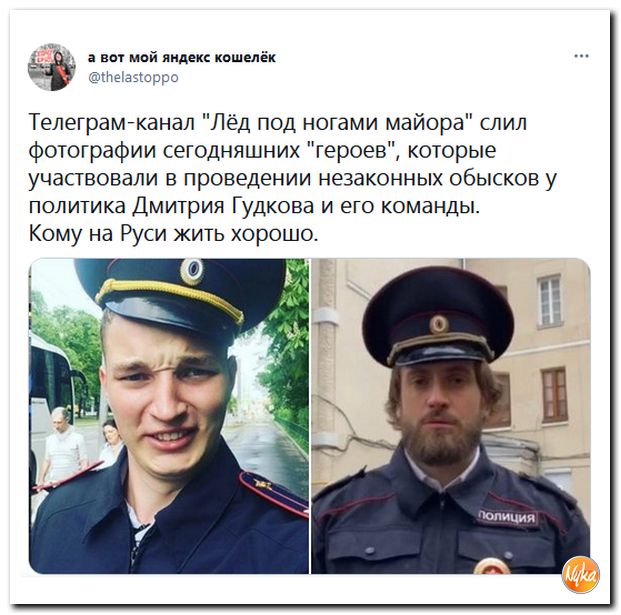Click the round badge at bottom of right photo
The height and width of the screenshot is (615, 621).
pyautogui.click(x=491, y=566)
